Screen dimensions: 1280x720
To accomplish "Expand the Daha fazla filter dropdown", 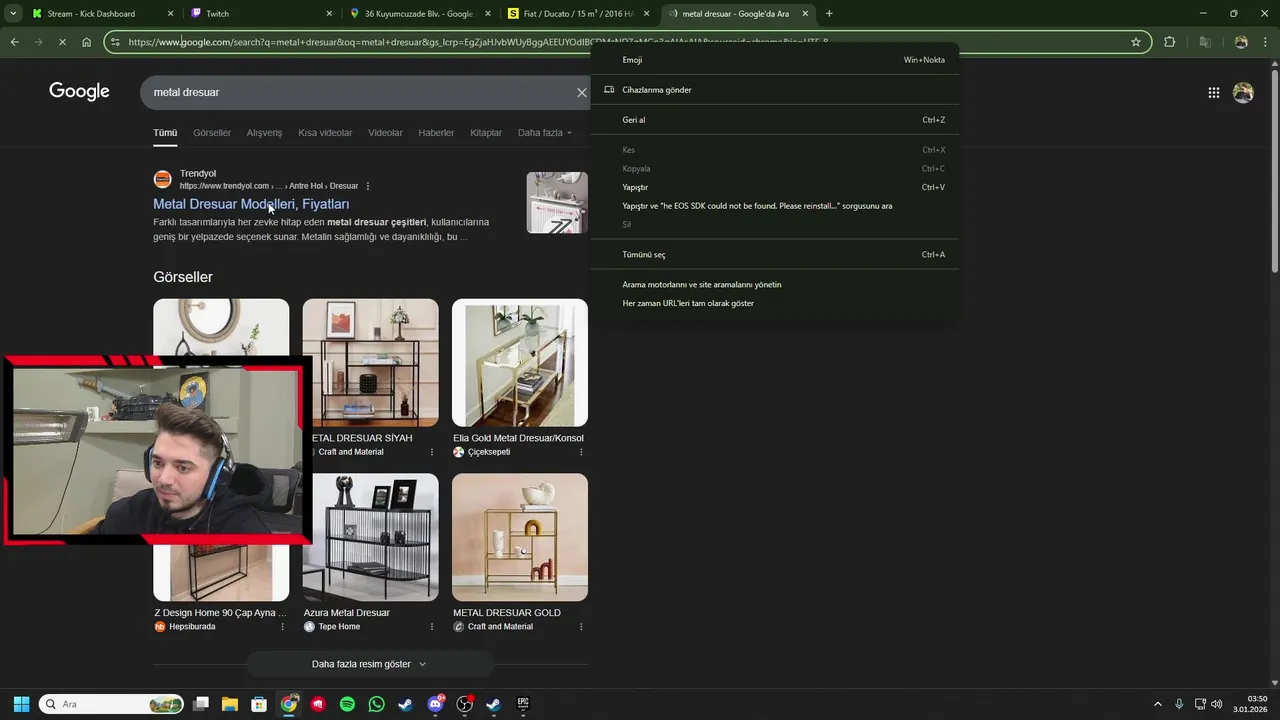I will tap(545, 132).
